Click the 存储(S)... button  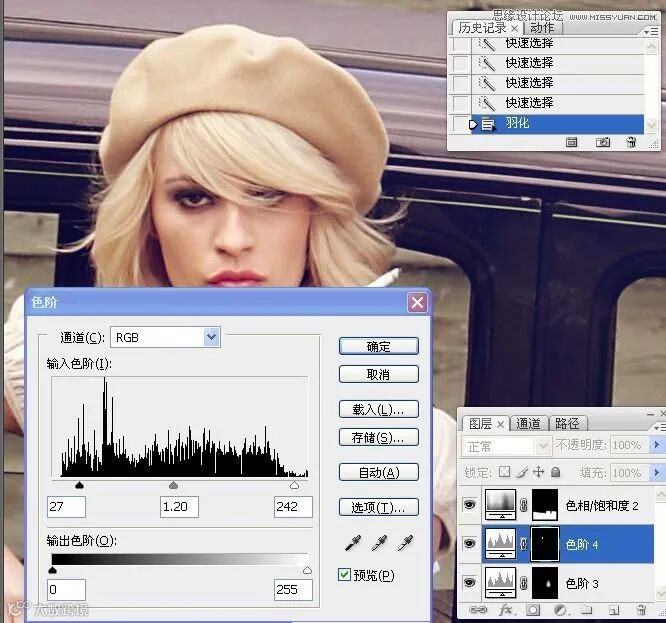tap(378, 437)
